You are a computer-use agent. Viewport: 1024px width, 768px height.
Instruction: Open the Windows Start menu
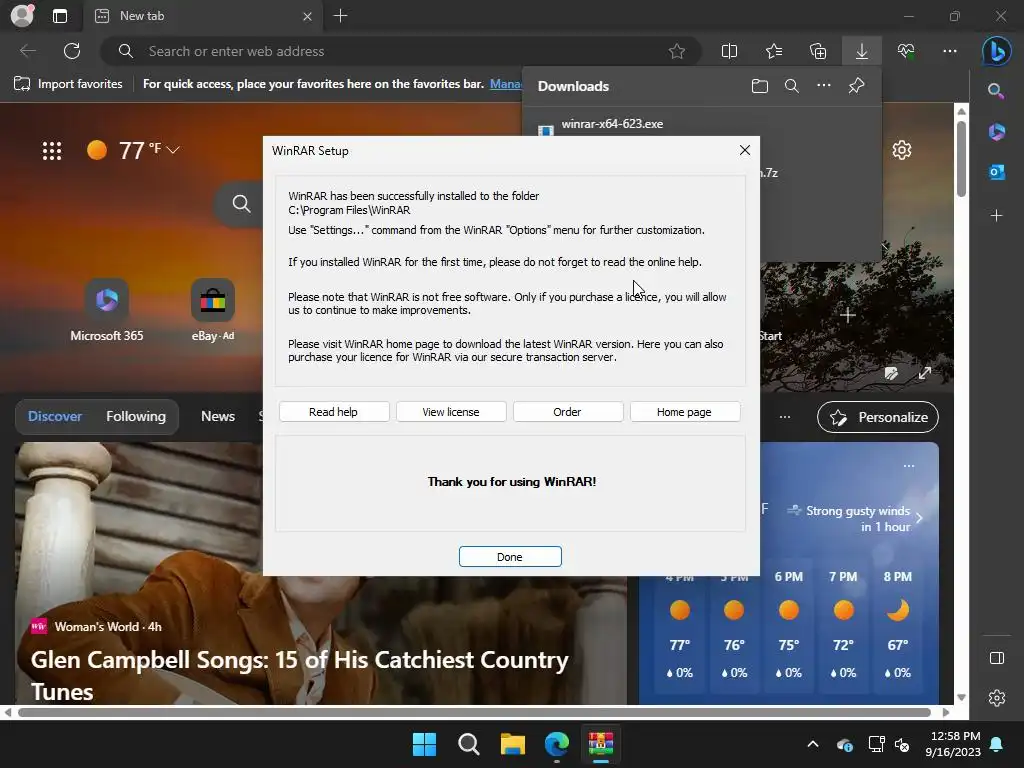coord(424,744)
